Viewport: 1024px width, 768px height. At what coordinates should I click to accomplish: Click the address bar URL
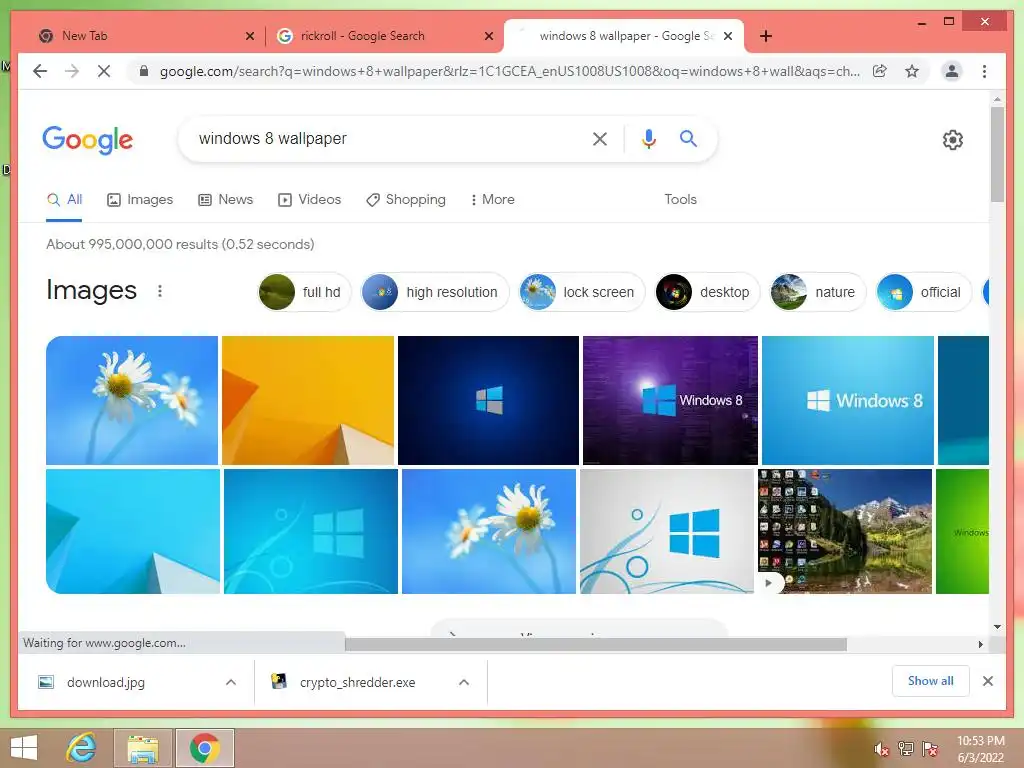(x=509, y=71)
